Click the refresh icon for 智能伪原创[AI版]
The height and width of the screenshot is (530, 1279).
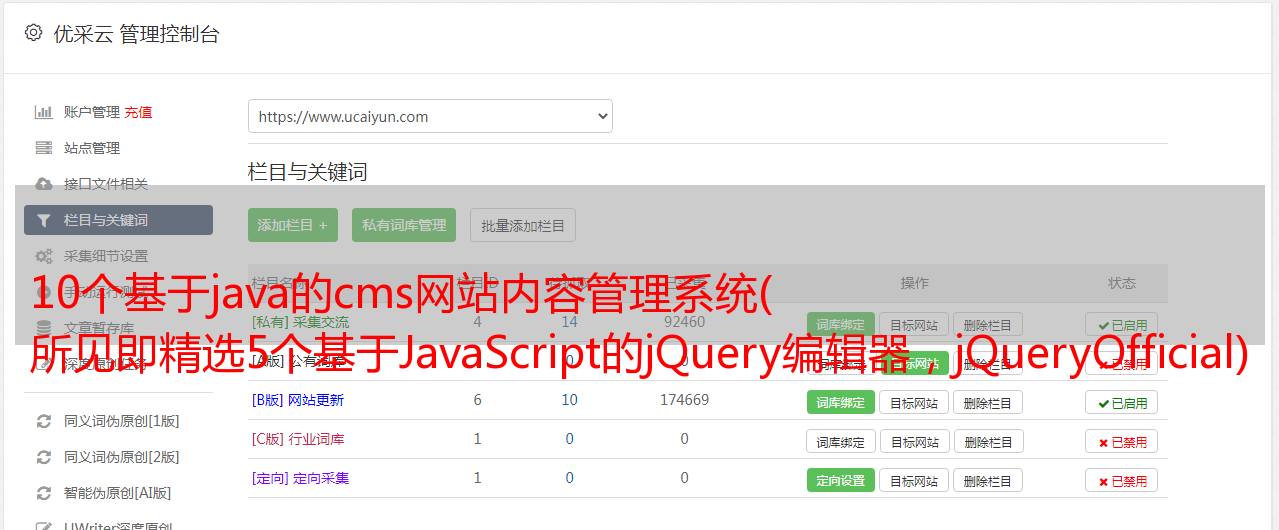[x=44, y=493]
